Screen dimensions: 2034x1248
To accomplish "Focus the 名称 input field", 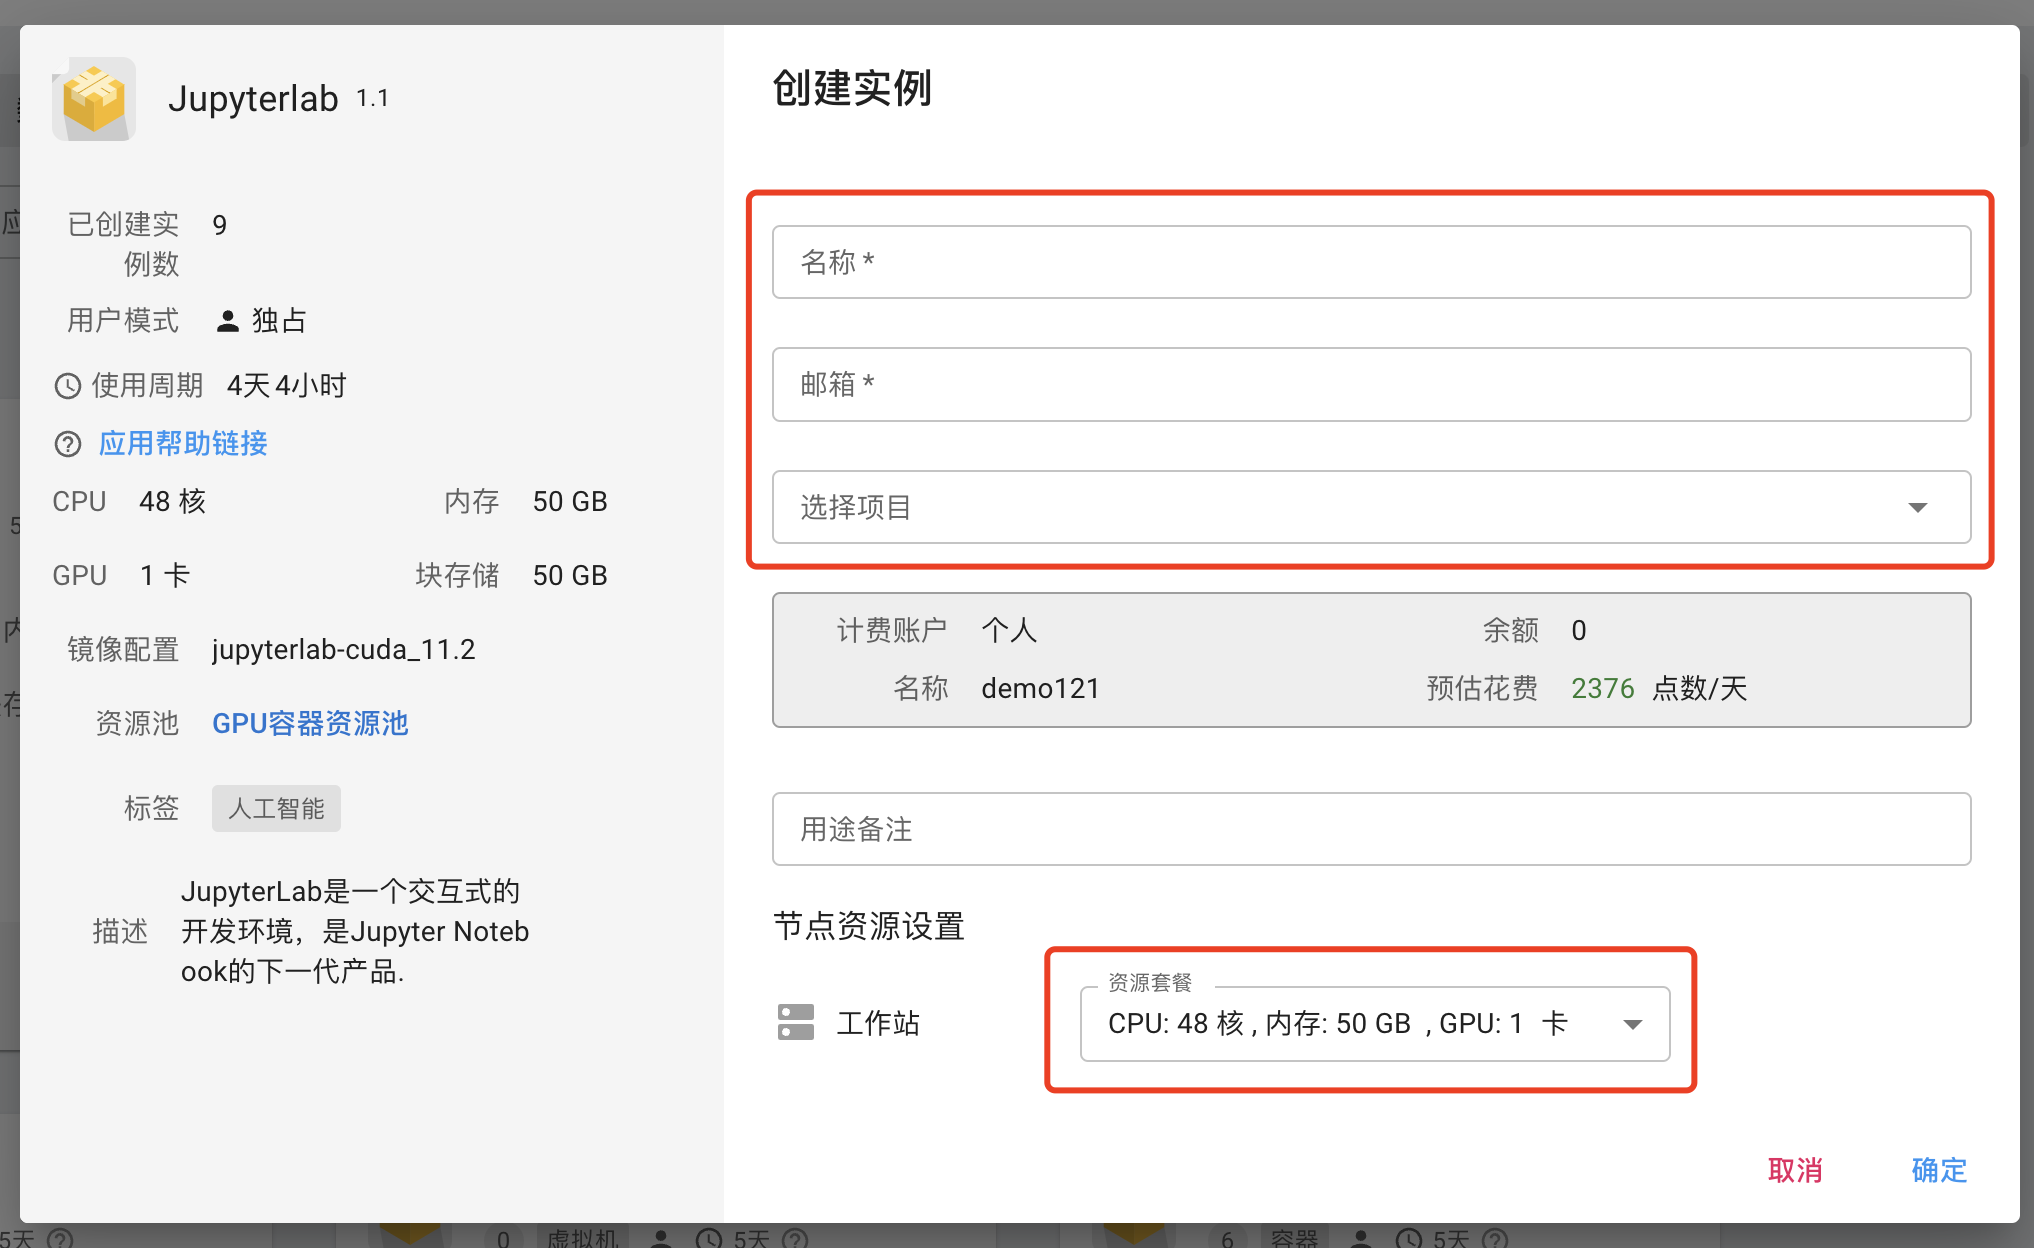I will (1371, 262).
